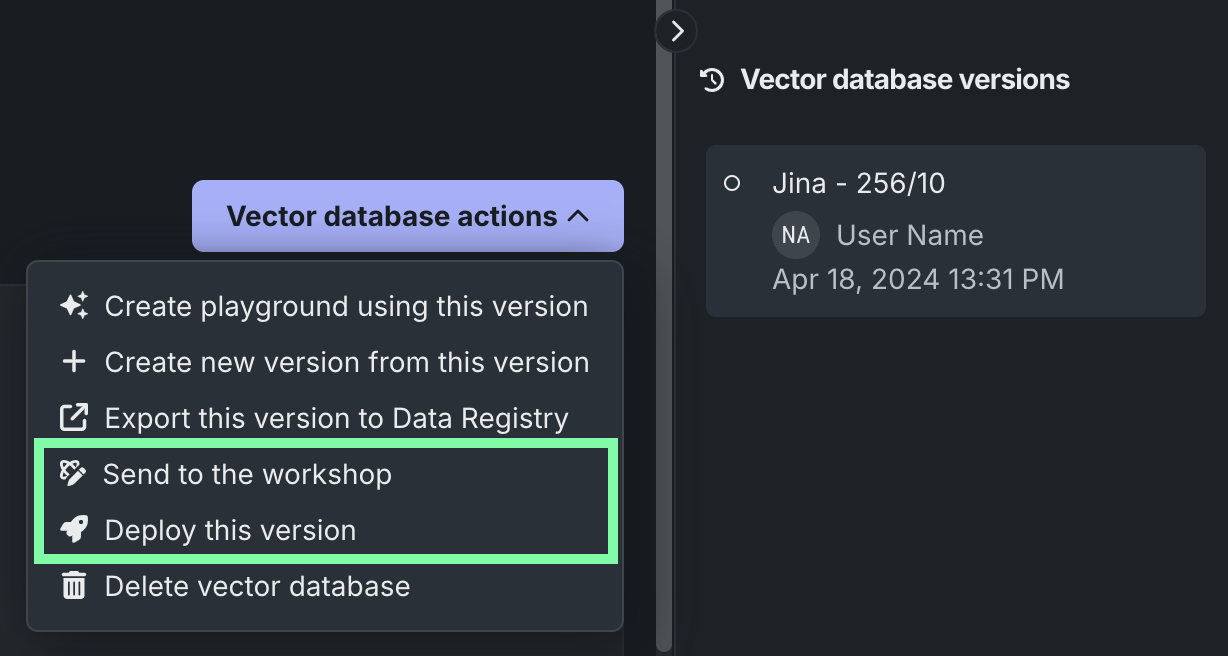Collapse the versions panel with the arrow toggle

(677, 31)
